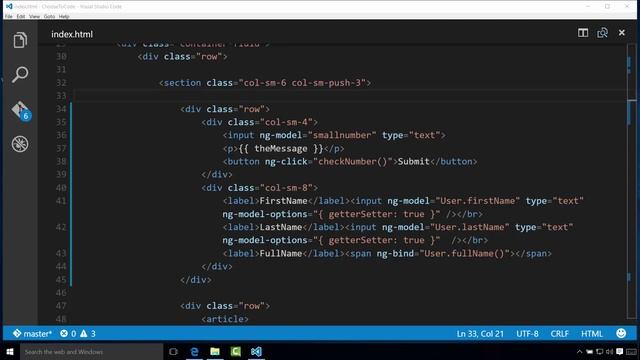This screenshot has height=360, width=640.
Task: Switch to Visual Studio Code taskbar icon
Action: [256, 351]
